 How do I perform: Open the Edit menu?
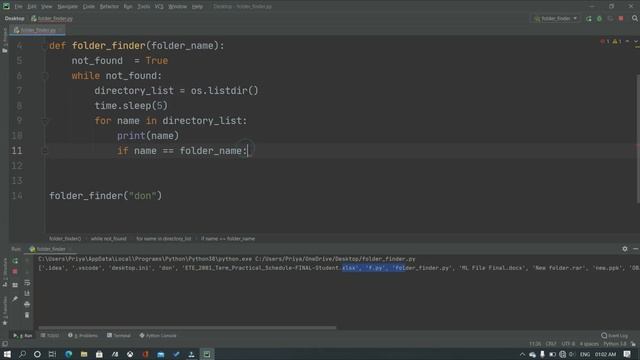coord(32,7)
